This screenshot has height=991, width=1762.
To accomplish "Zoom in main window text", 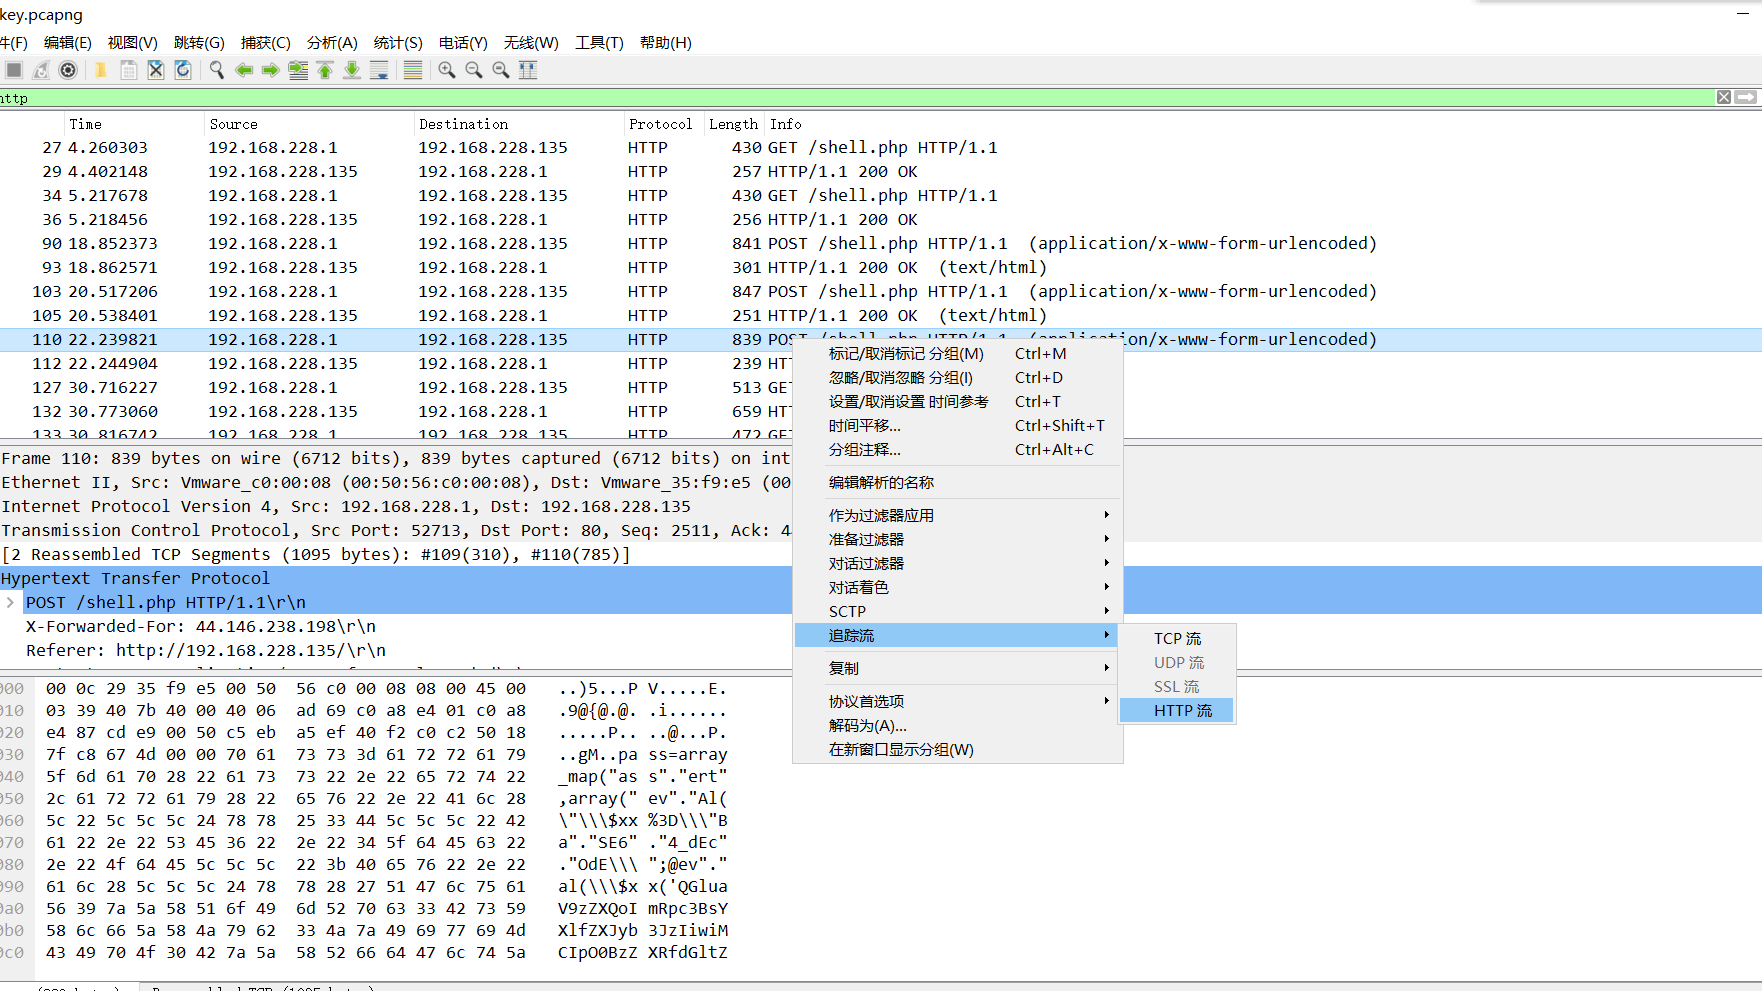I will coord(447,70).
